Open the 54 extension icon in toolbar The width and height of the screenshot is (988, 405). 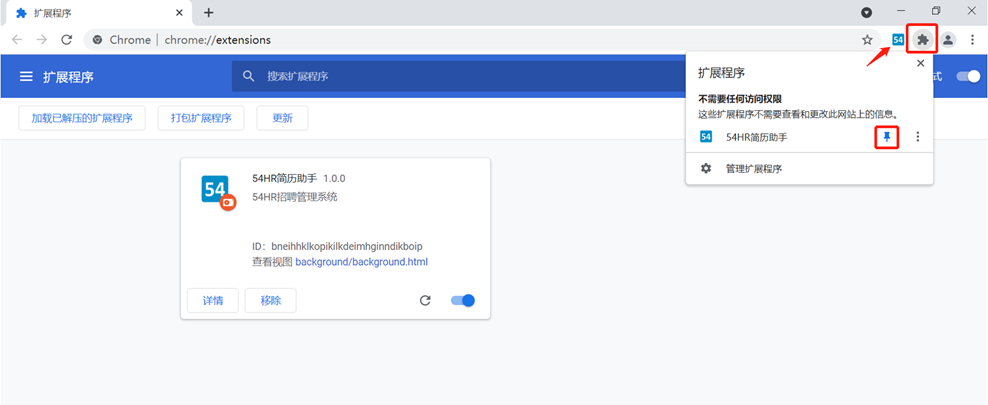898,40
